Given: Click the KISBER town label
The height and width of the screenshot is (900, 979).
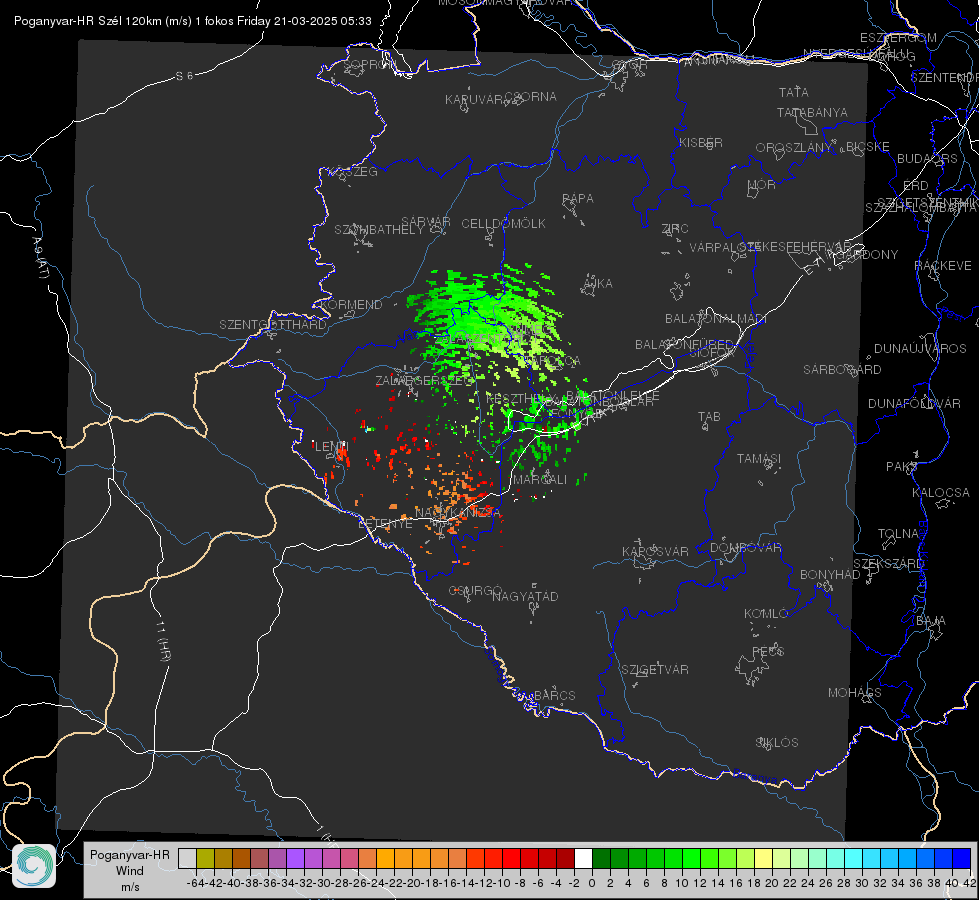Looking at the screenshot, I should [x=701, y=142].
